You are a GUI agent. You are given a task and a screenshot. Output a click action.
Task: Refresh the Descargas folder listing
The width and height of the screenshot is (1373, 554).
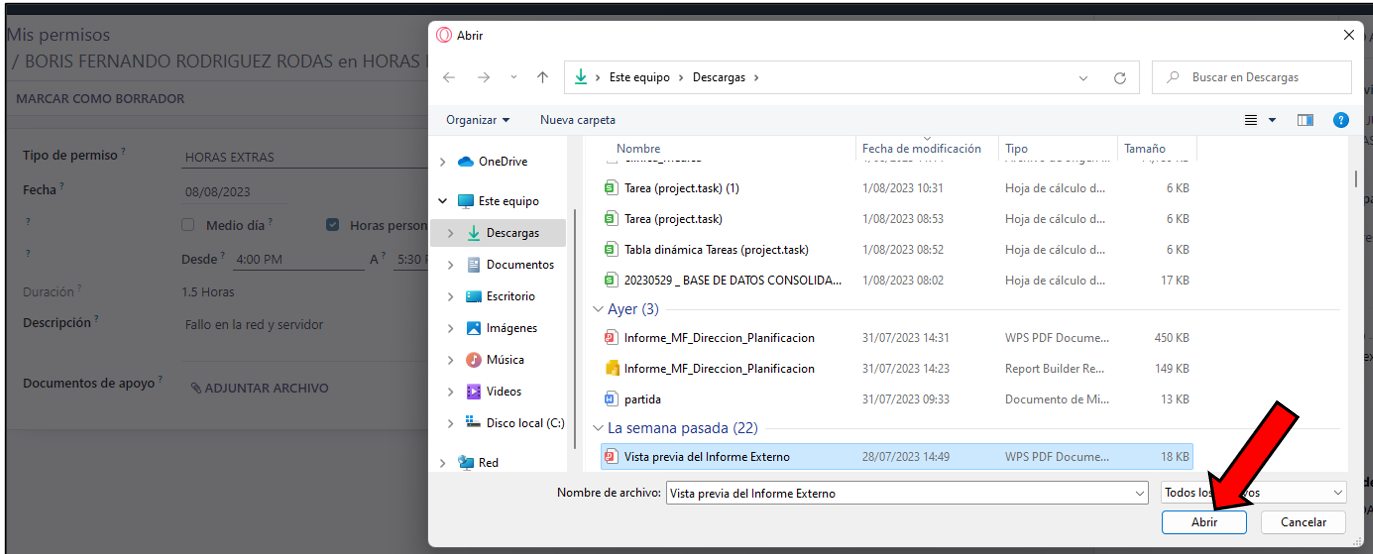(1120, 78)
